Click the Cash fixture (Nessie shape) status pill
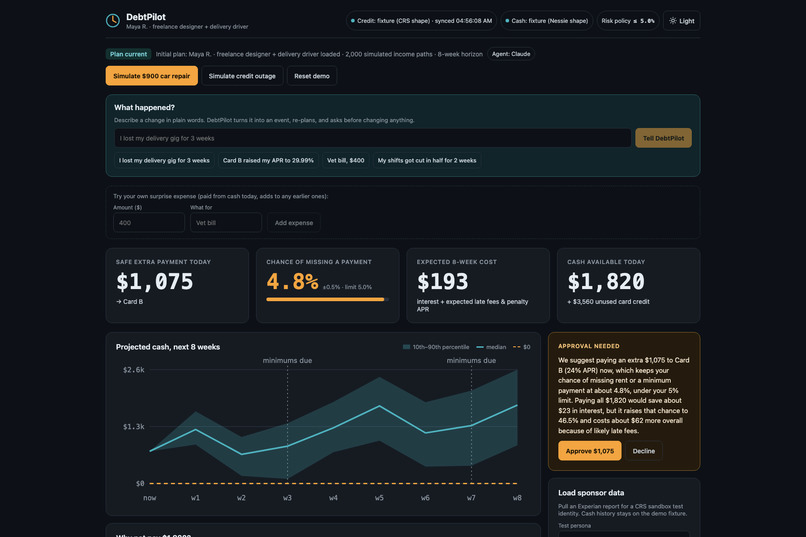Viewport: 806px width, 537px height. coord(546,21)
